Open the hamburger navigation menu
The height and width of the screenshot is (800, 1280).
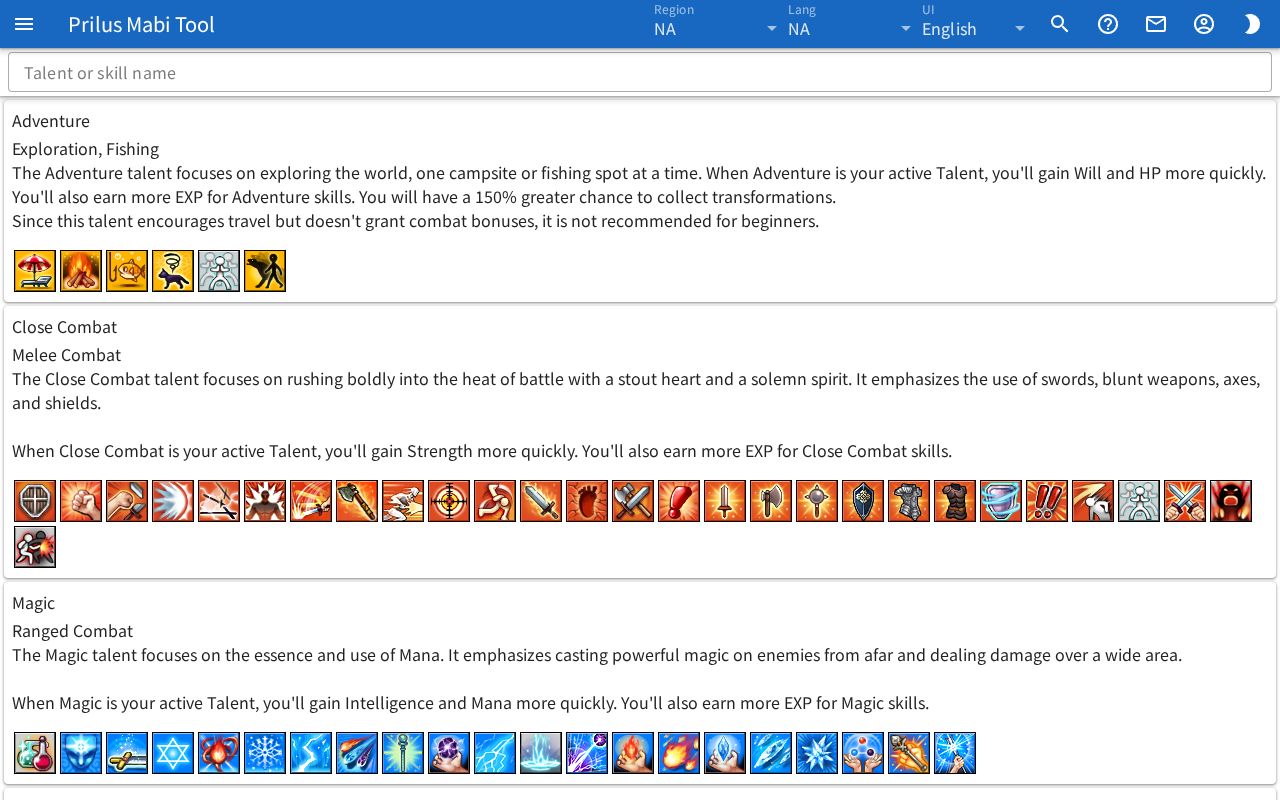click(24, 24)
